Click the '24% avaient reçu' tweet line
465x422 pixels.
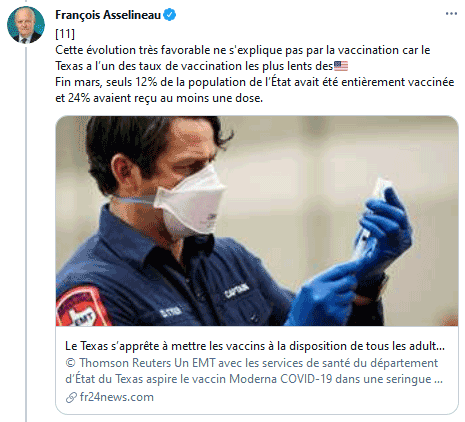(x=159, y=98)
